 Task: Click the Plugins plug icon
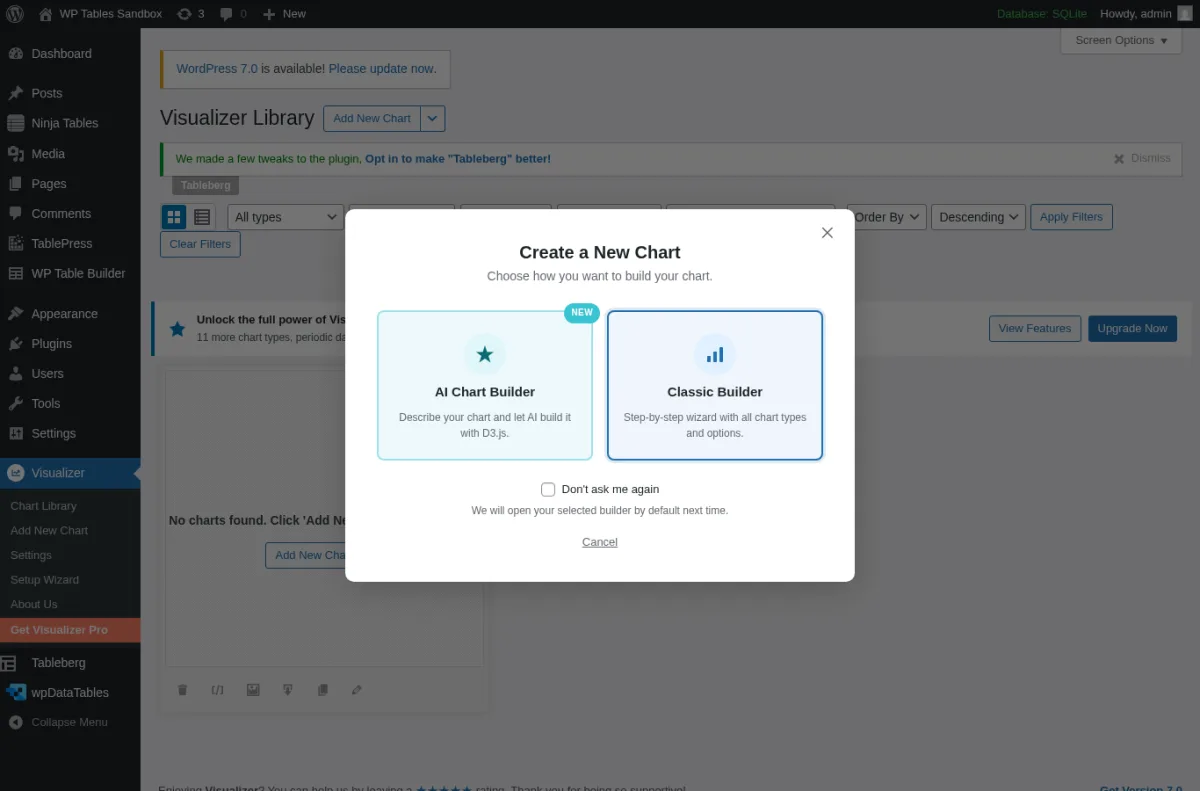16,344
